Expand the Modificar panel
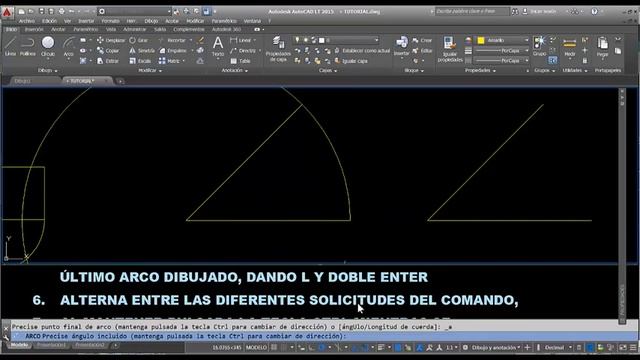The height and width of the screenshot is (360, 640). pyautogui.click(x=149, y=71)
